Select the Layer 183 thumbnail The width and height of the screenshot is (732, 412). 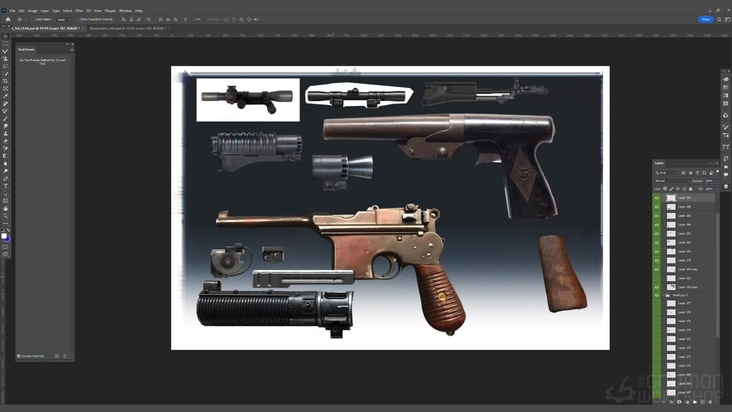point(671,234)
